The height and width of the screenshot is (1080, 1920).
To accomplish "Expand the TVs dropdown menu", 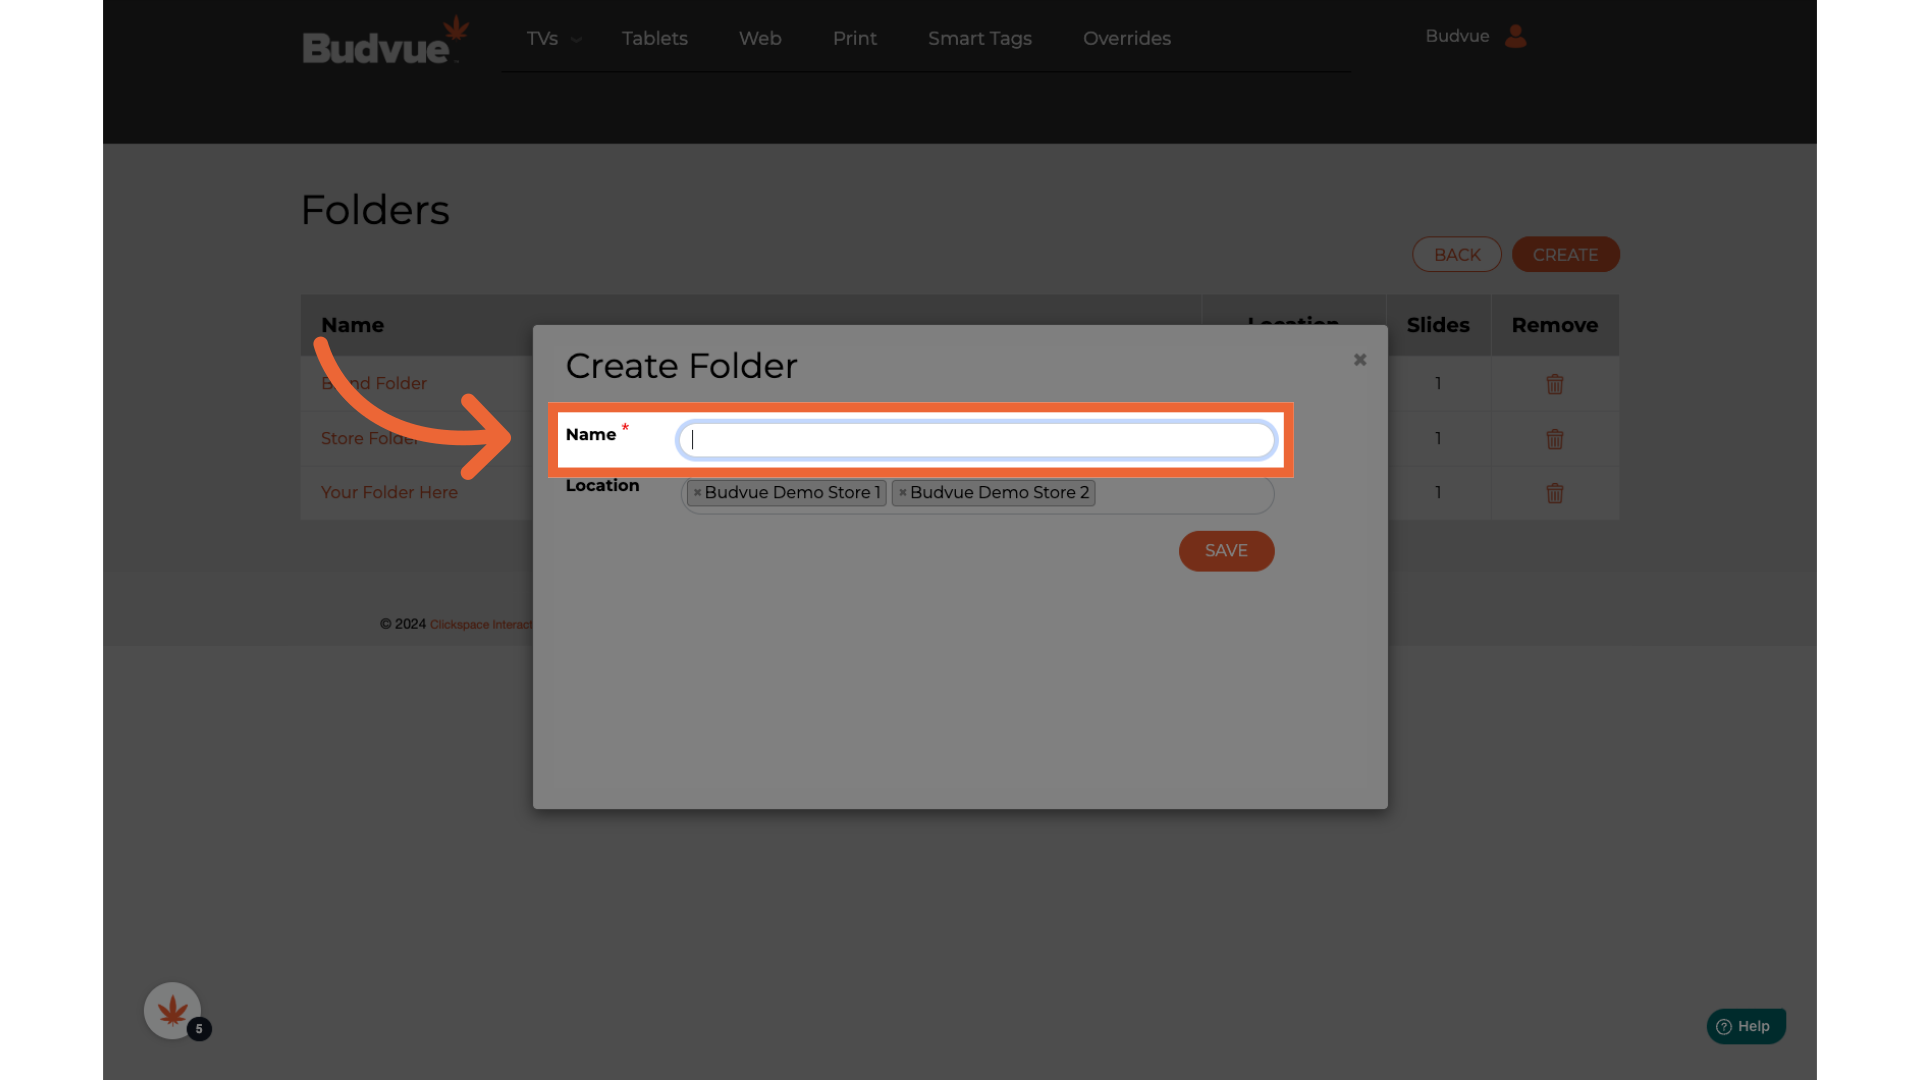I will (x=553, y=39).
